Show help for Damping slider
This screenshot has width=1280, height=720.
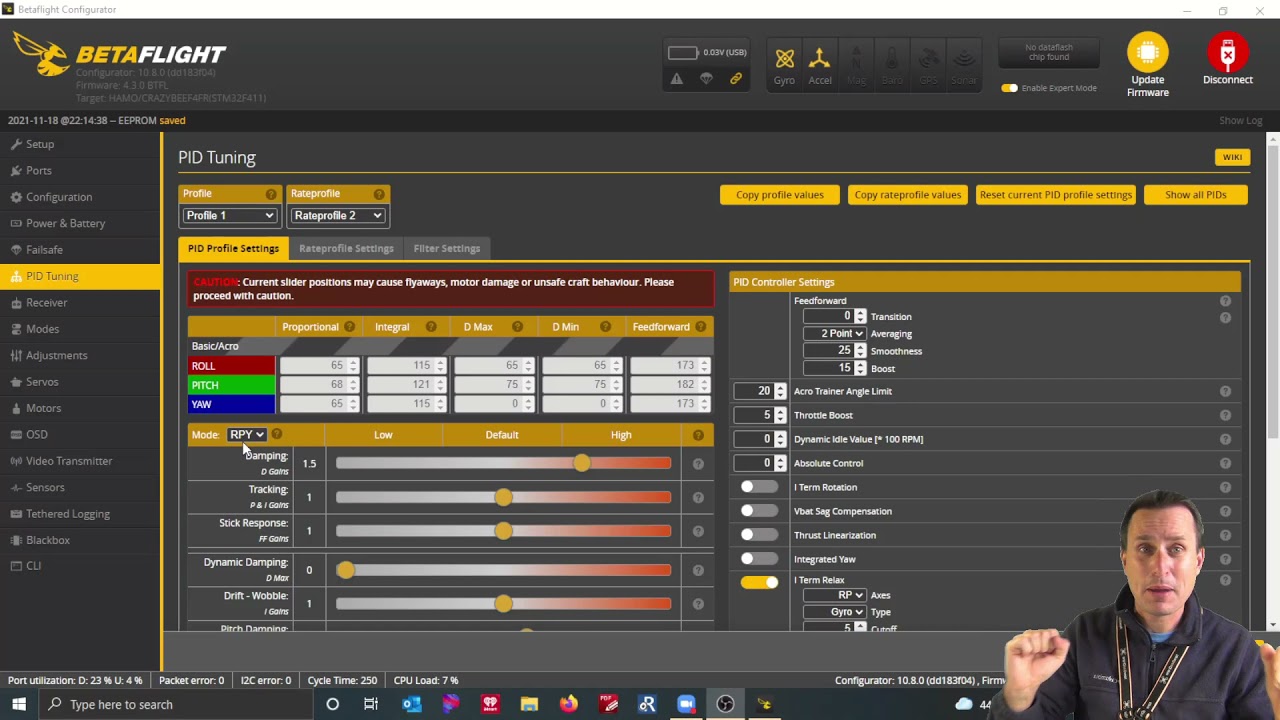click(698, 464)
